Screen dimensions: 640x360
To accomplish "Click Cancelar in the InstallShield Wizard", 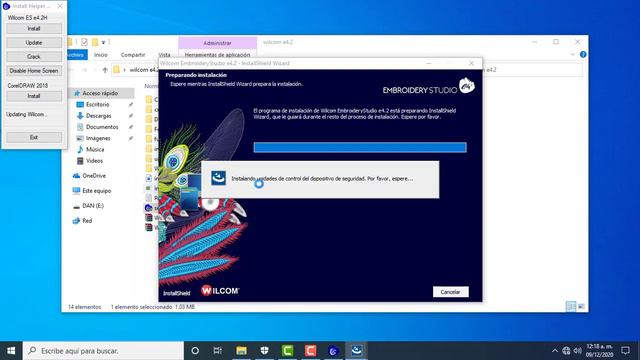I will [451, 292].
